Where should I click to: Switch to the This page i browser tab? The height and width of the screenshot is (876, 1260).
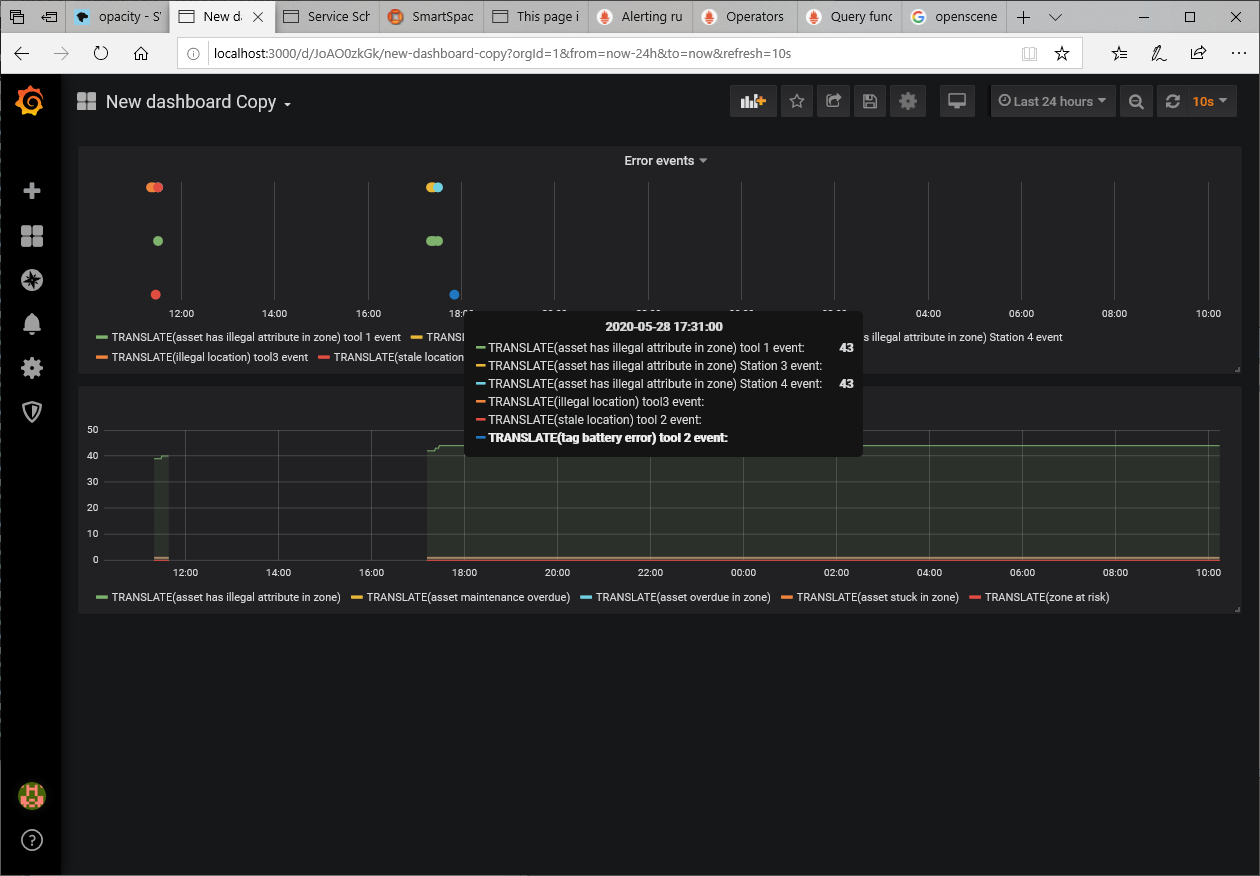535,17
